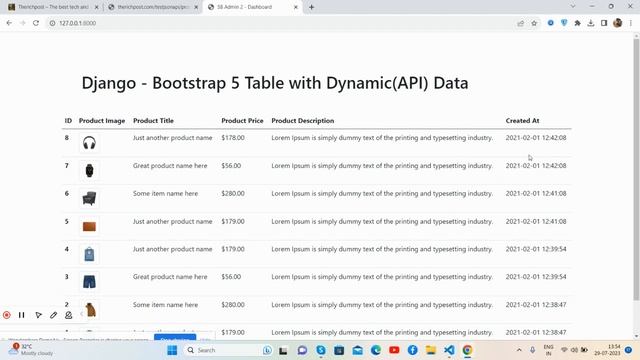This screenshot has height=360, width=640.
Task: Select the SB Admin 2 - Dashboard tab
Action: click(x=251, y=7)
